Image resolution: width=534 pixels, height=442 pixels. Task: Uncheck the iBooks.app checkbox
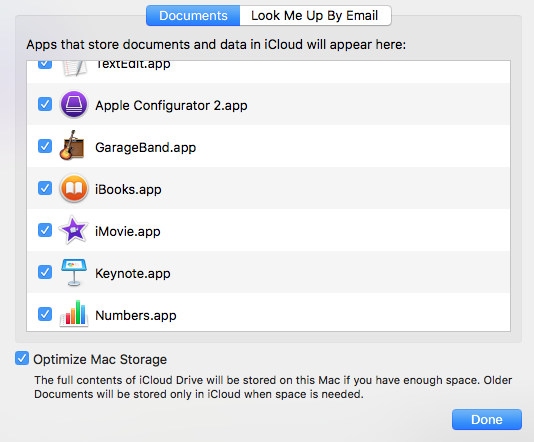coord(45,188)
